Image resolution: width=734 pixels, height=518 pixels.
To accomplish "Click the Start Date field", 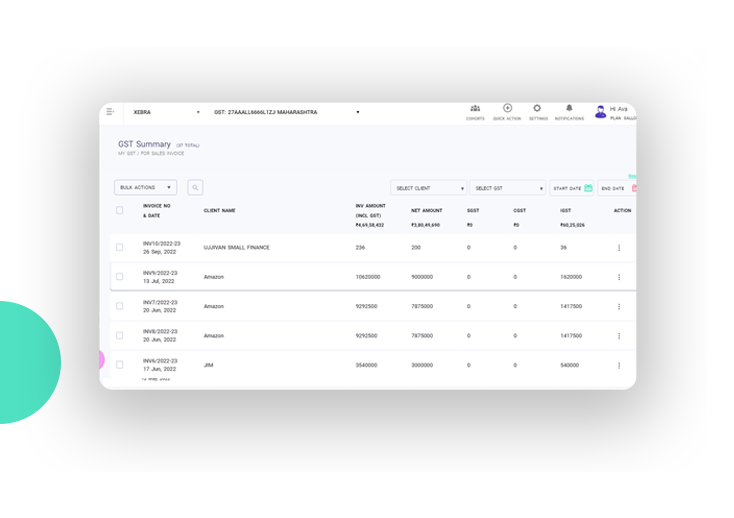I will [572, 188].
